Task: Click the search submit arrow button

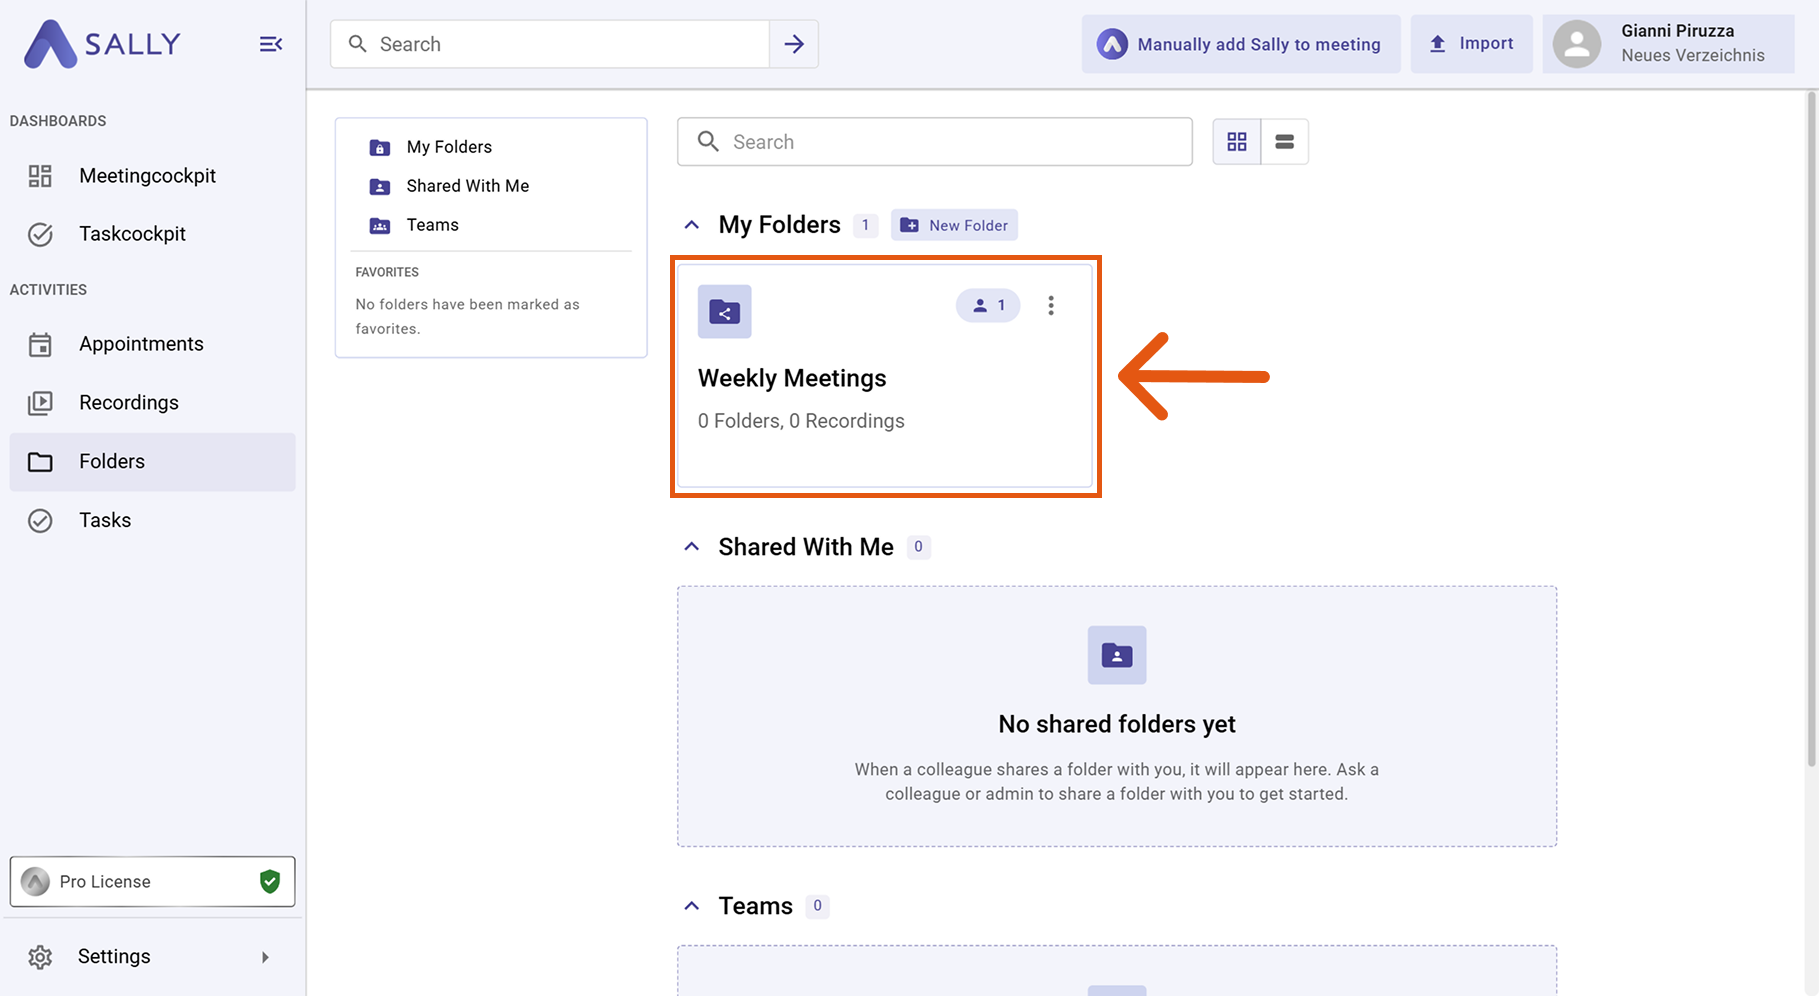Action: point(794,44)
